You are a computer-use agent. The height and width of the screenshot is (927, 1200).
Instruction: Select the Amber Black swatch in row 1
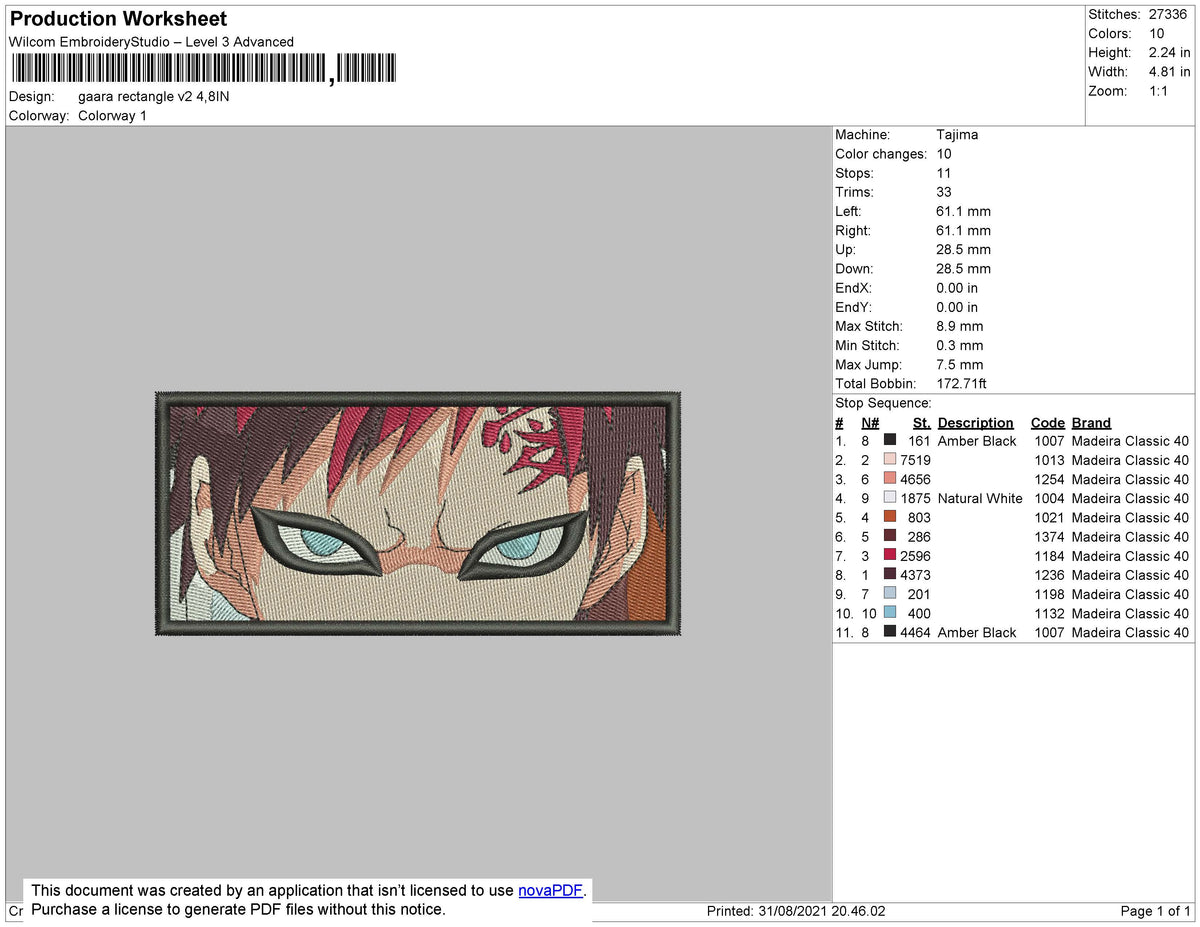pyautogui.click(x=889, y=440)
